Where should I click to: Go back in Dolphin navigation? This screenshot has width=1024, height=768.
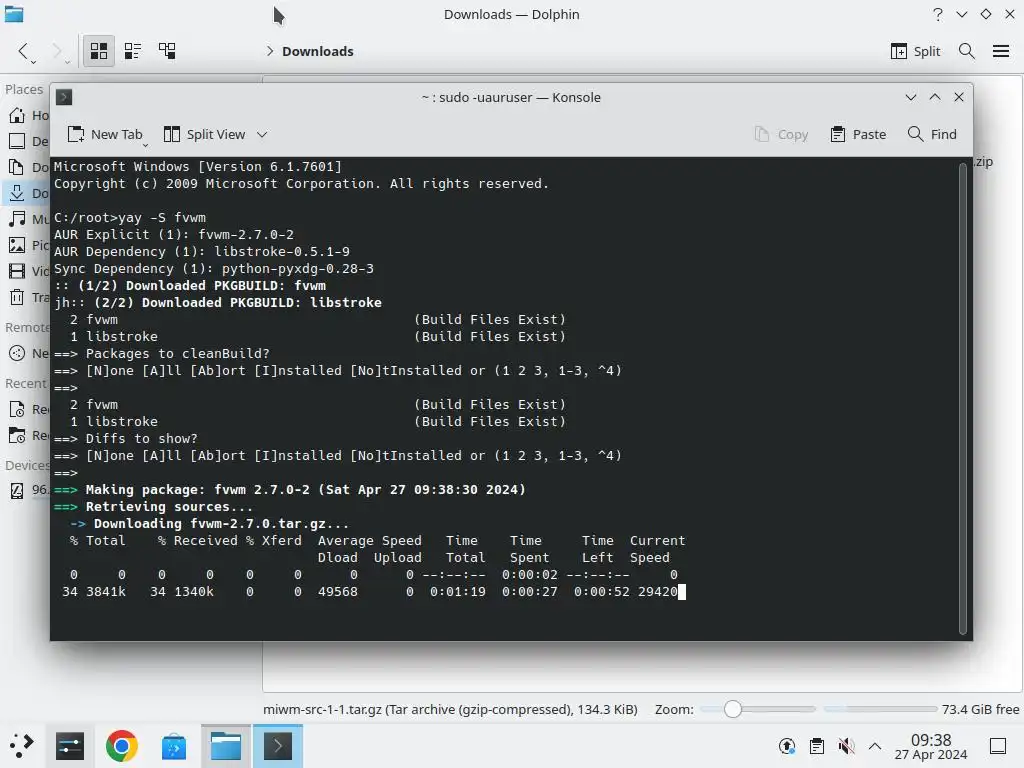tap(24, 51)
